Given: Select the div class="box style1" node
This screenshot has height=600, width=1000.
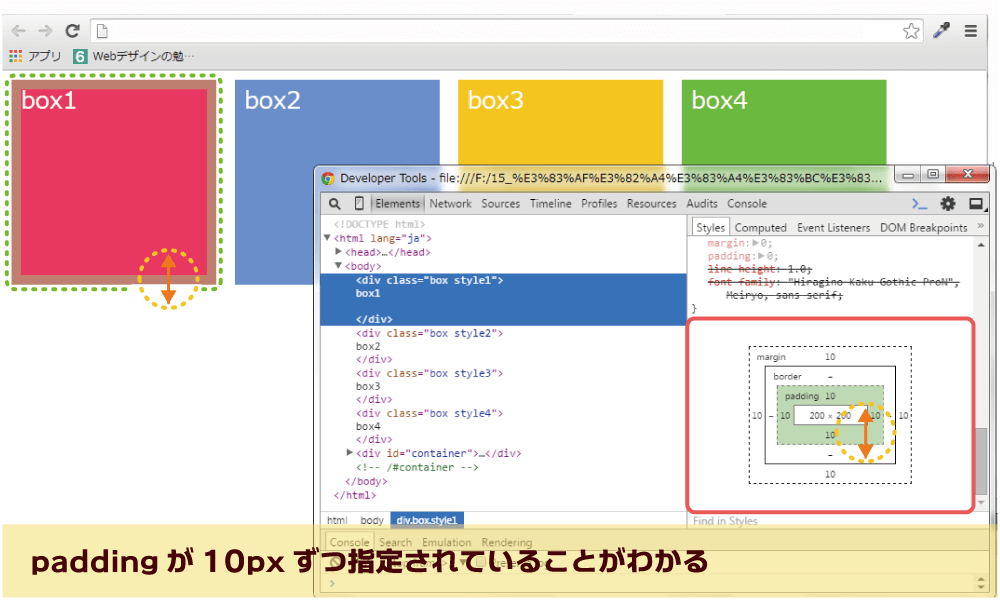Looking at the screenshot, I should (x=430, y=280).
